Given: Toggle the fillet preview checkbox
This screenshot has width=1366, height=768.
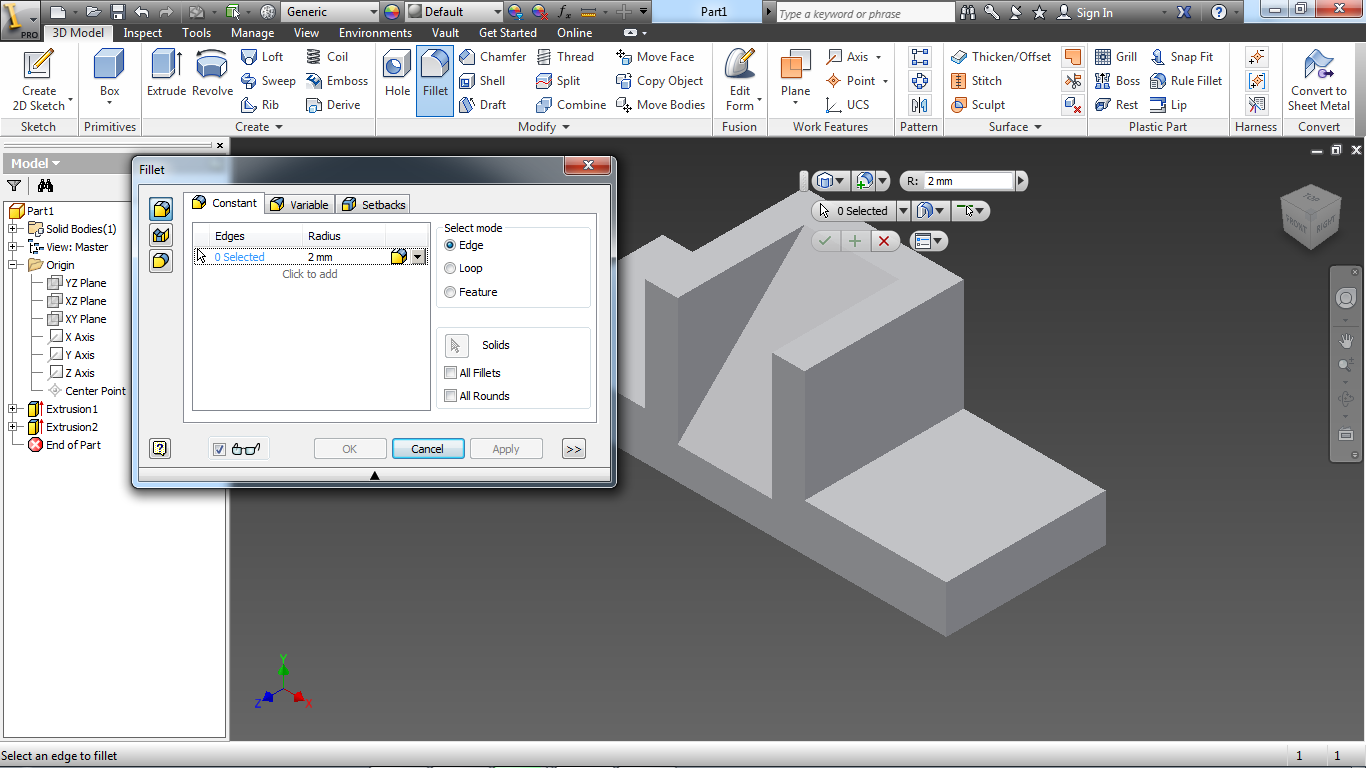Looking at the screenshot, I should [220, 449].
